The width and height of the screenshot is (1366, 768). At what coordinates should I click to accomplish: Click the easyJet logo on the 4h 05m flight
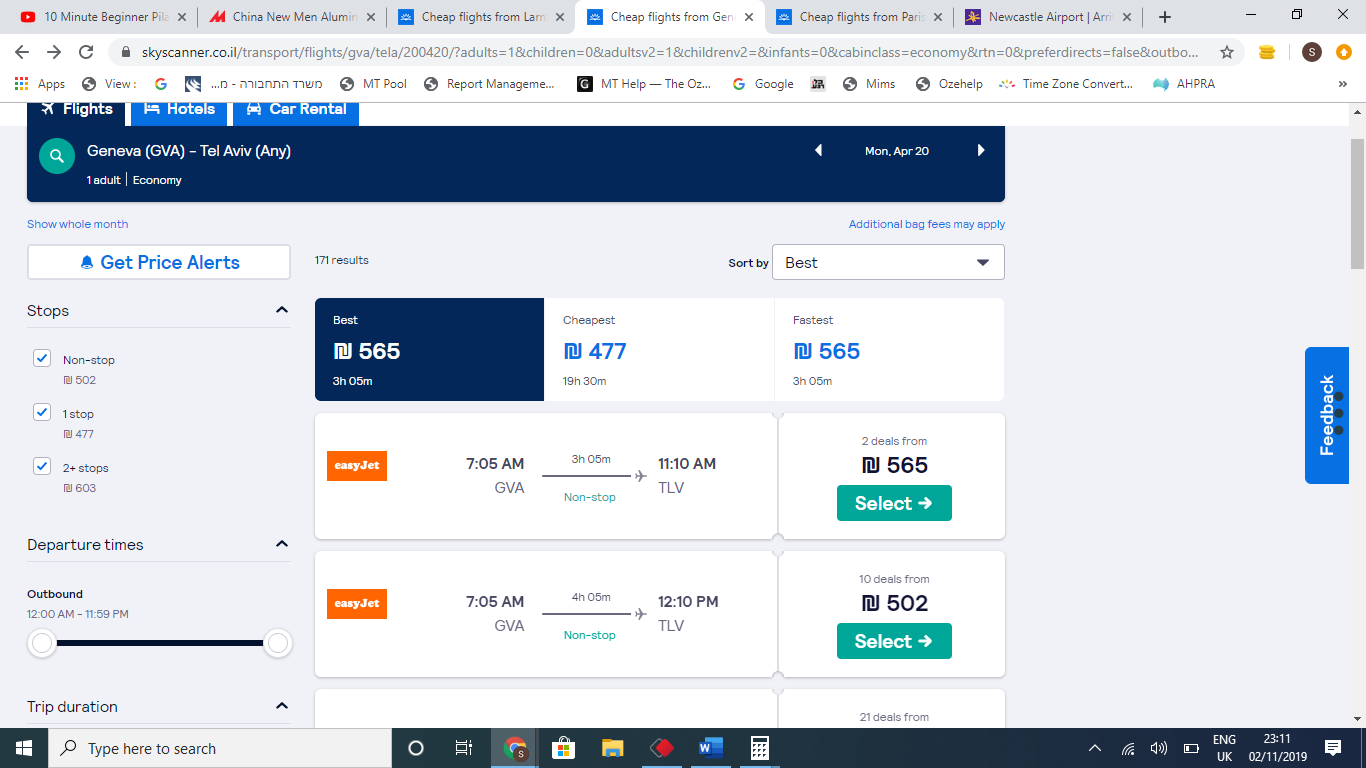click(x=357, y=604)
